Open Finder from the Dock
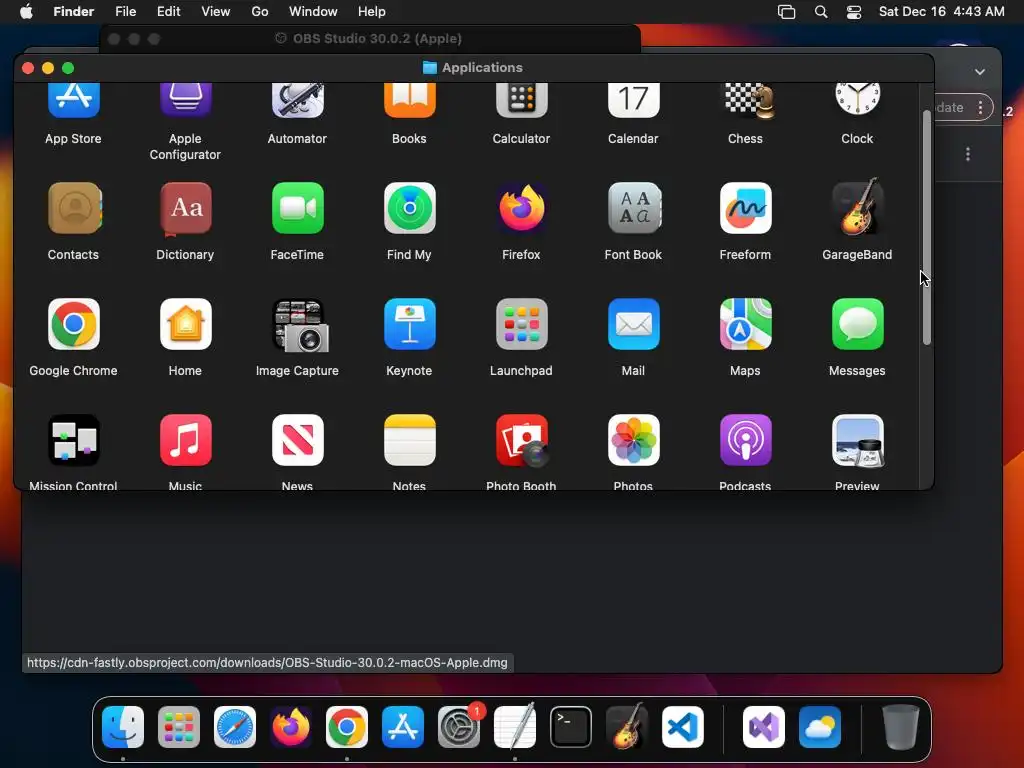 [123, 726]
